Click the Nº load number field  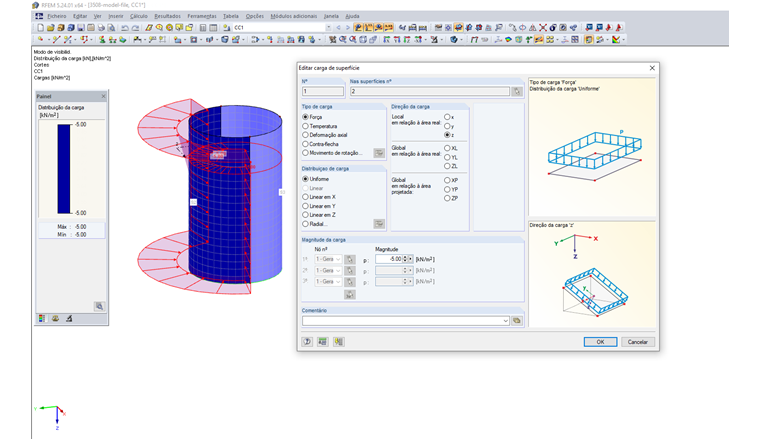[x=323, y=91]
